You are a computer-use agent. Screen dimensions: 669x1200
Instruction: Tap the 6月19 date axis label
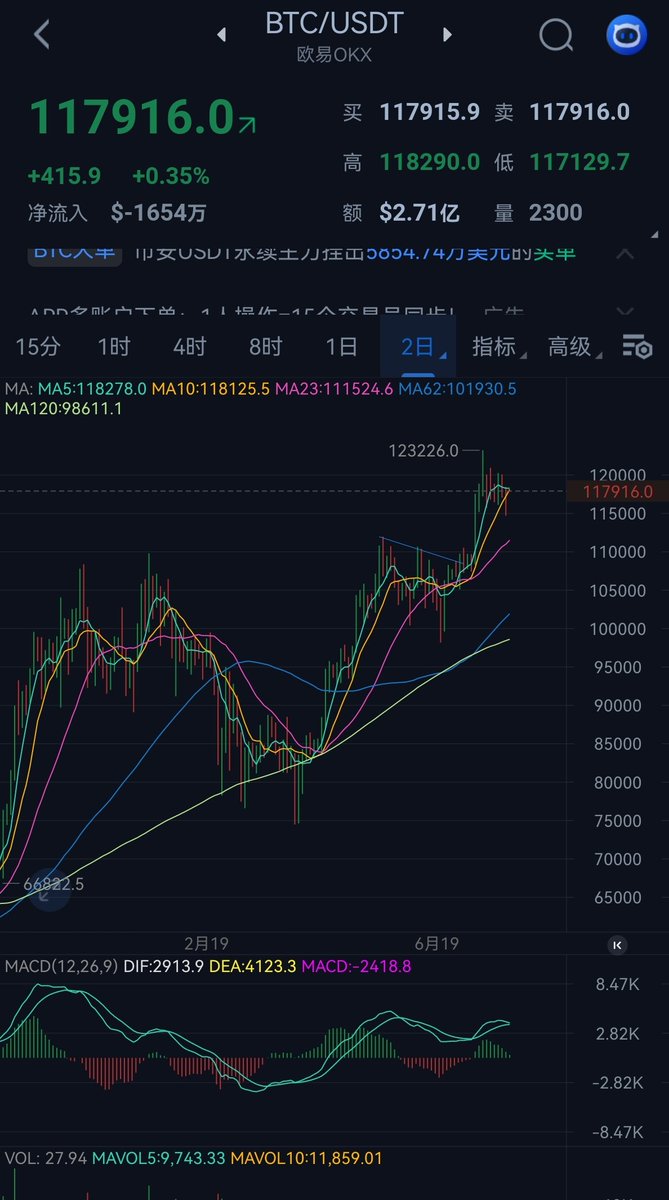point(436,943)
